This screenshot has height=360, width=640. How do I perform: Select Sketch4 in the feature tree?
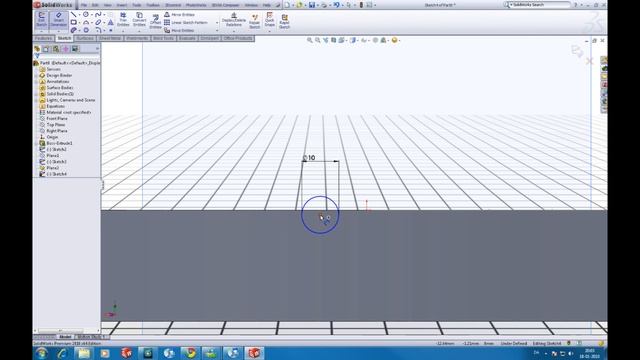56,174
